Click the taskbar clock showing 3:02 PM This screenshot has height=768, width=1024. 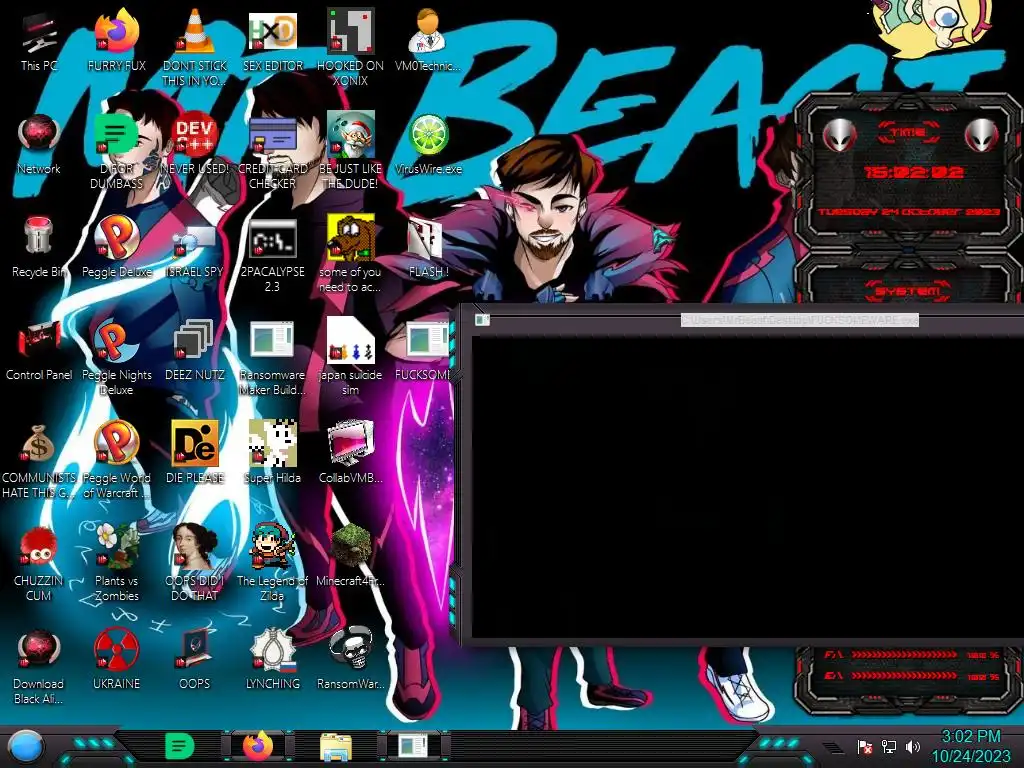(970, 746)
